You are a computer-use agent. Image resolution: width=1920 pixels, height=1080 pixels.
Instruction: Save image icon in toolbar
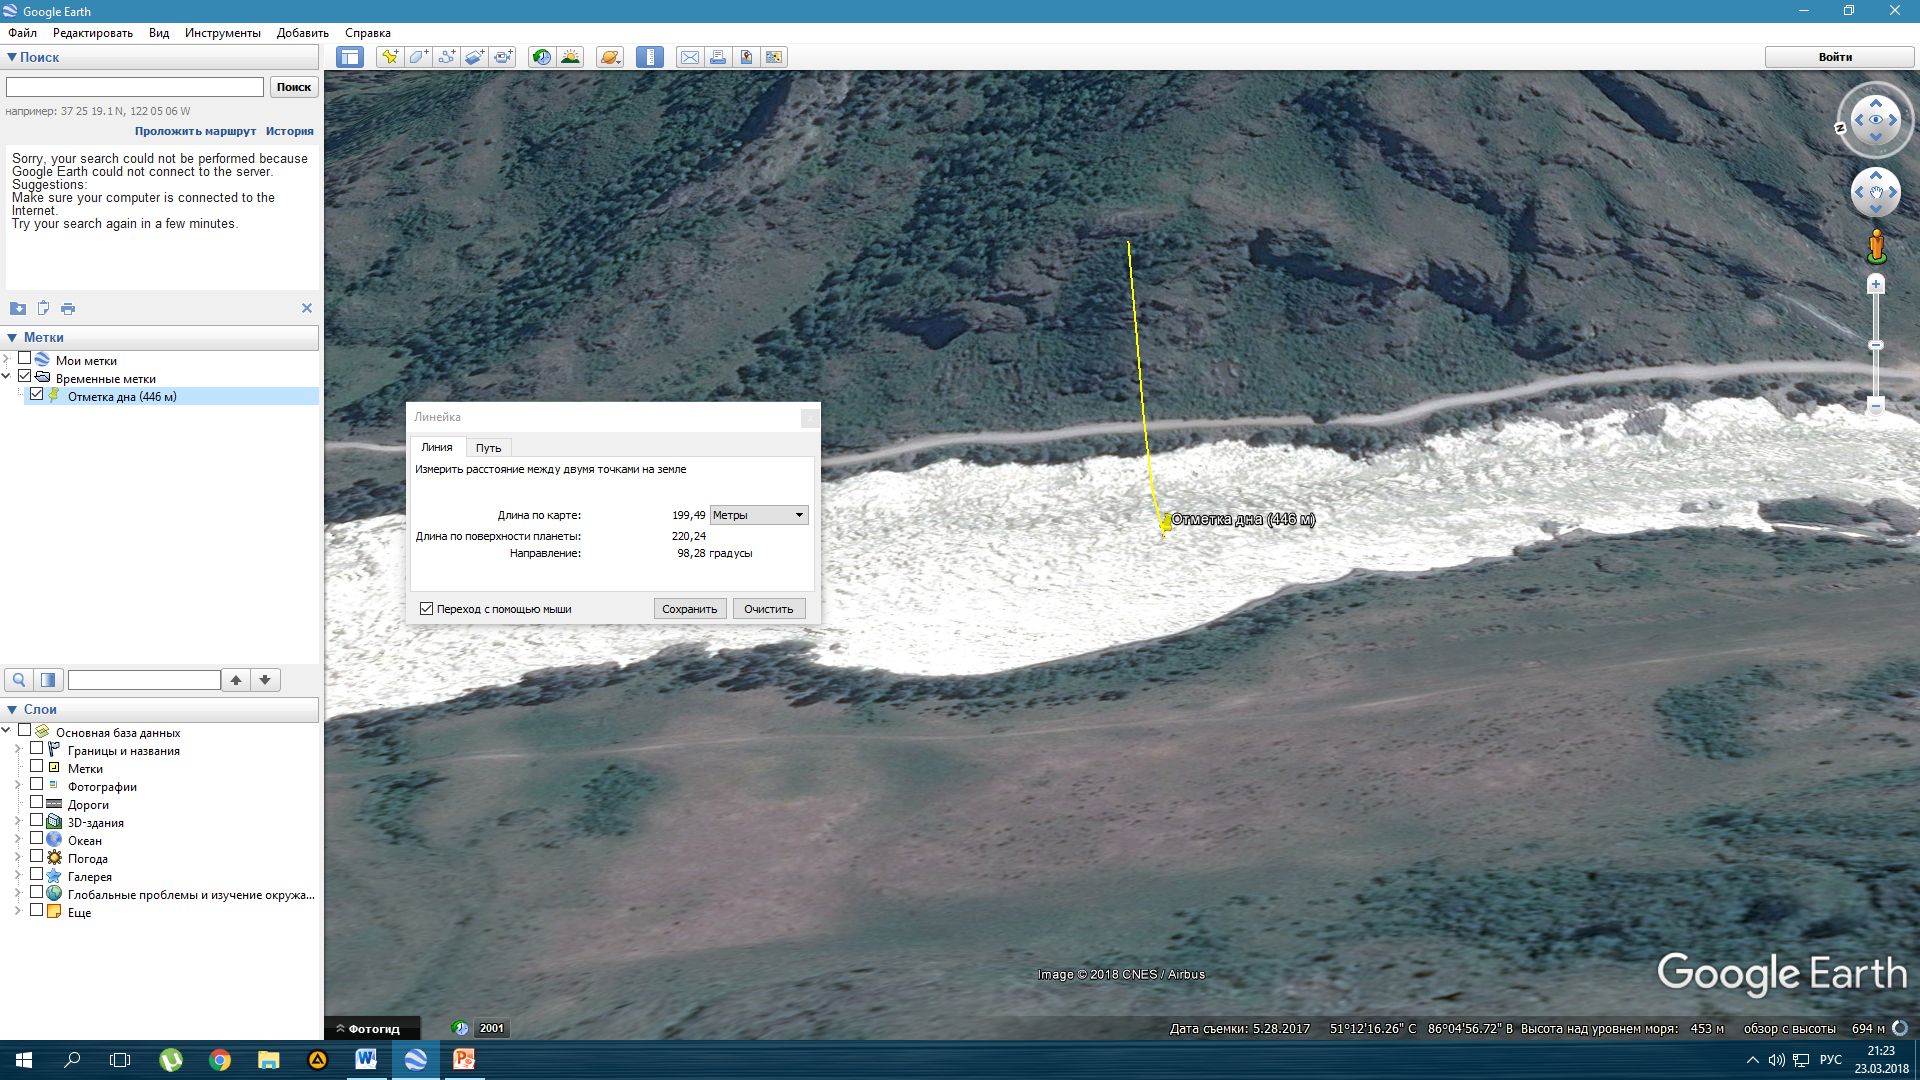(746, 57)
